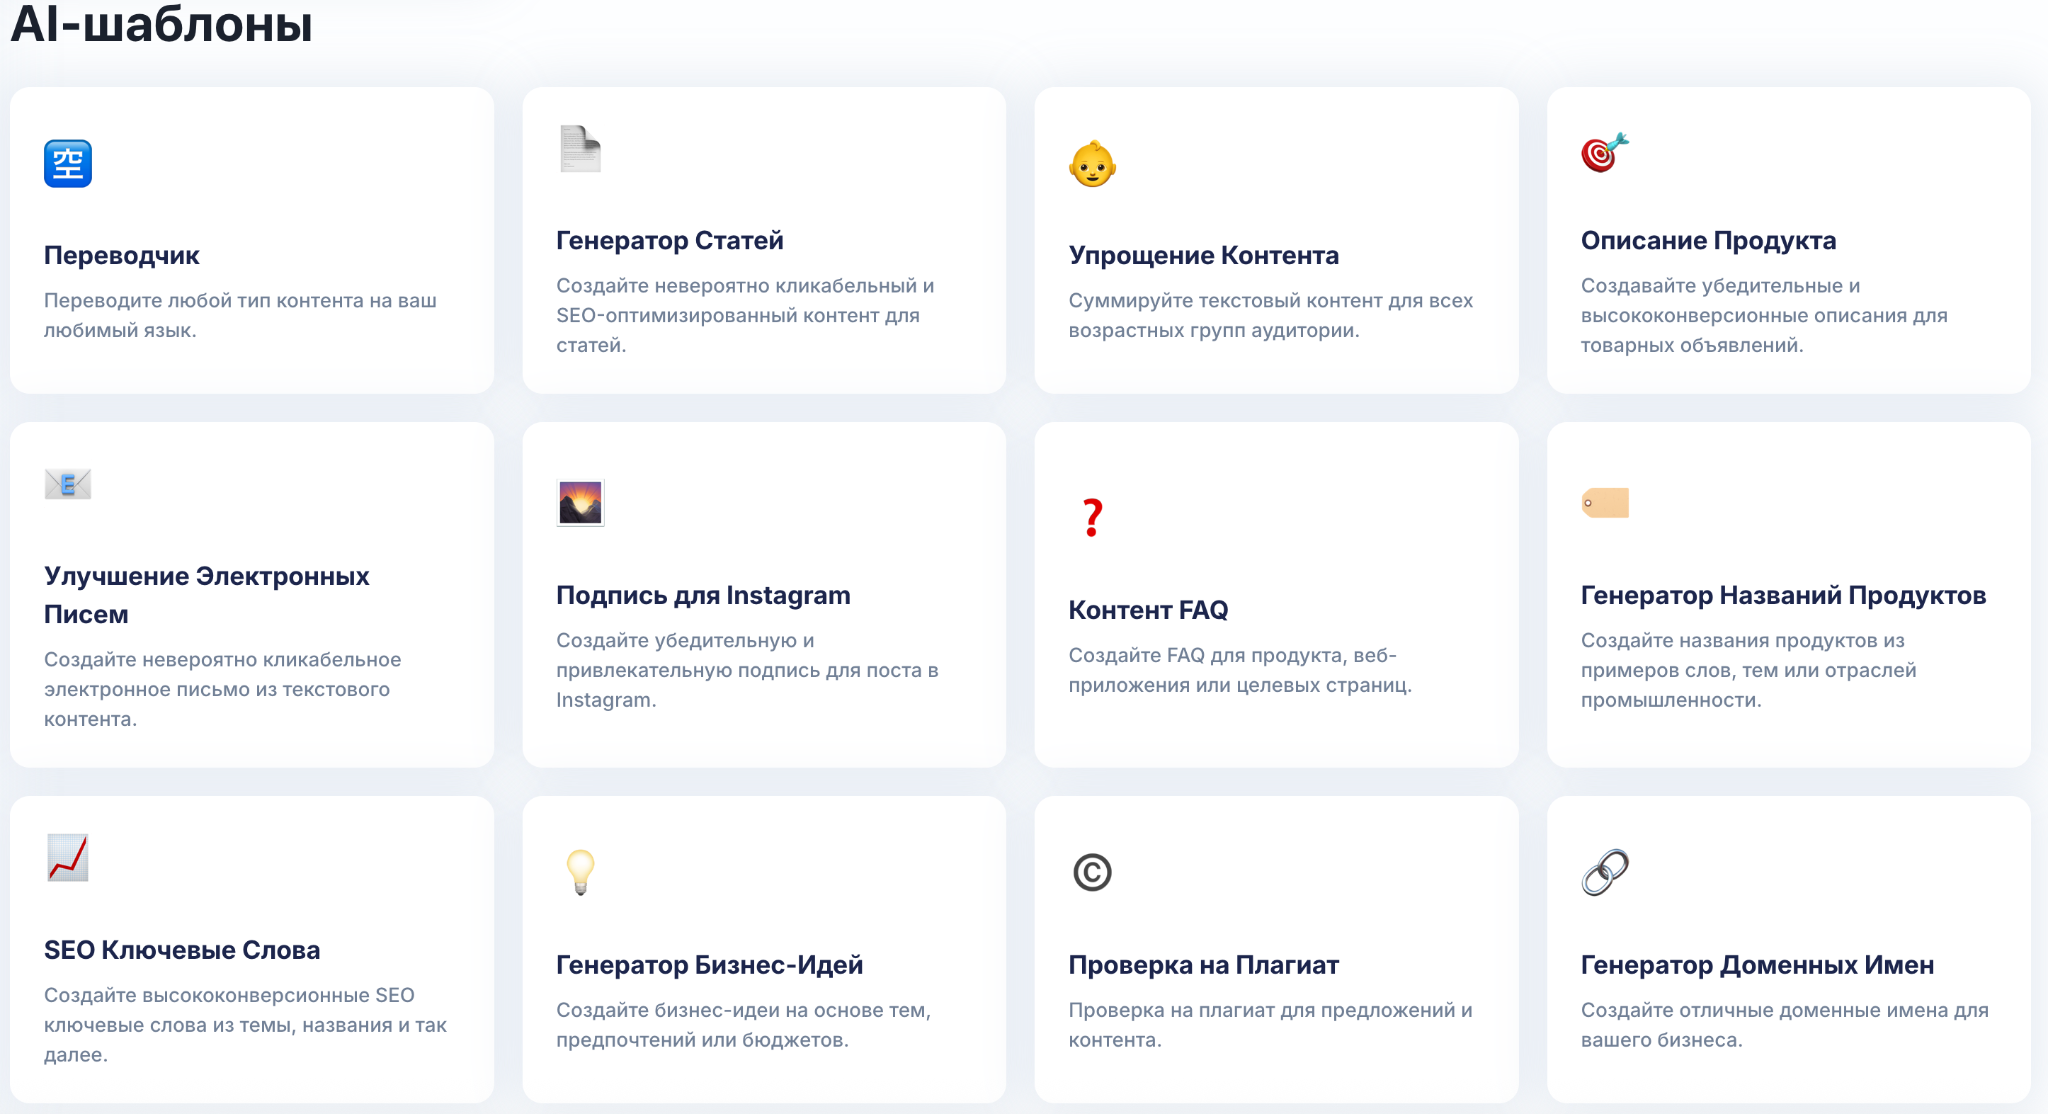Click the target dart icon
The width and height of the screenshot is (2048, 1114).
click(1604, 152)
